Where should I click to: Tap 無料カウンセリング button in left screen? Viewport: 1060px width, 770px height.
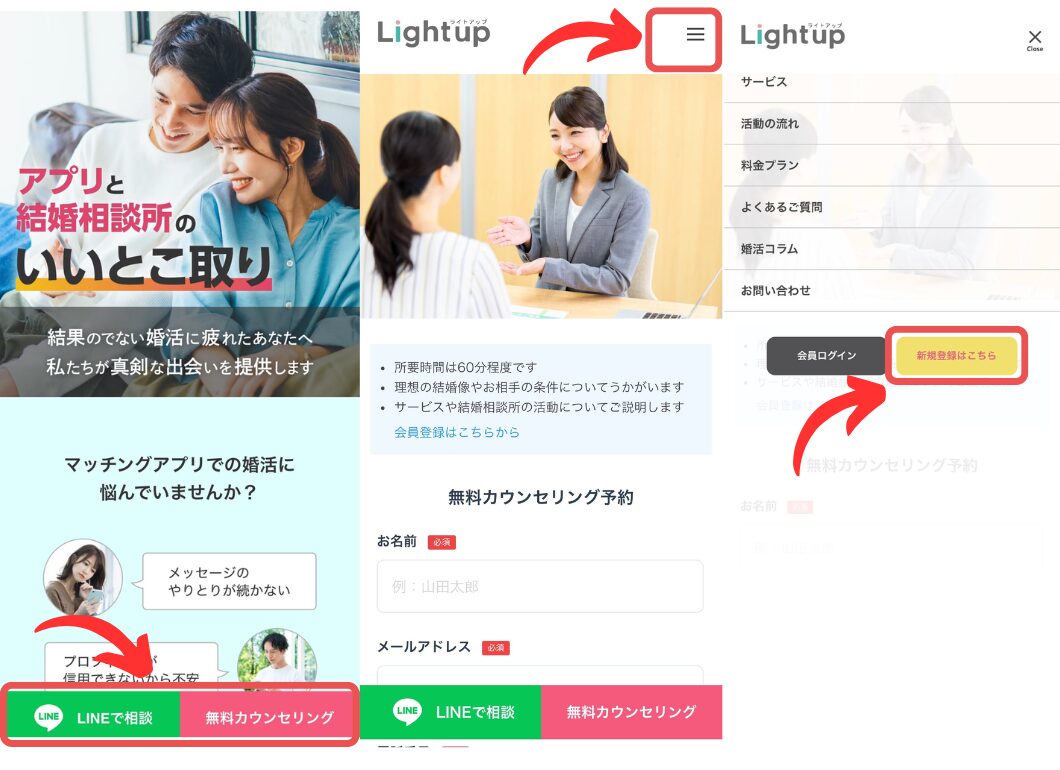(269, 717)
